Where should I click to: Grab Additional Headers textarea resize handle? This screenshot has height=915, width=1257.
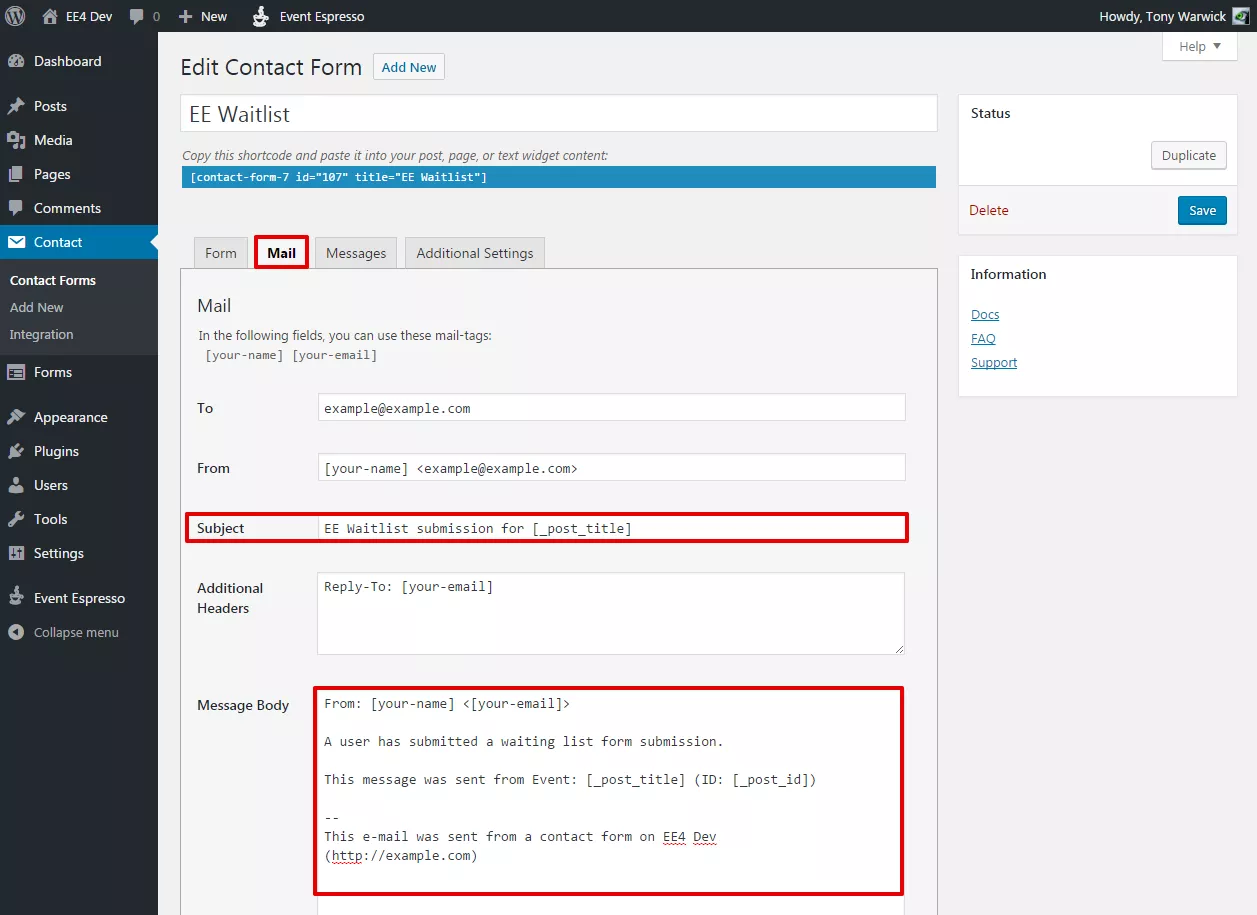tap(898, 648)
